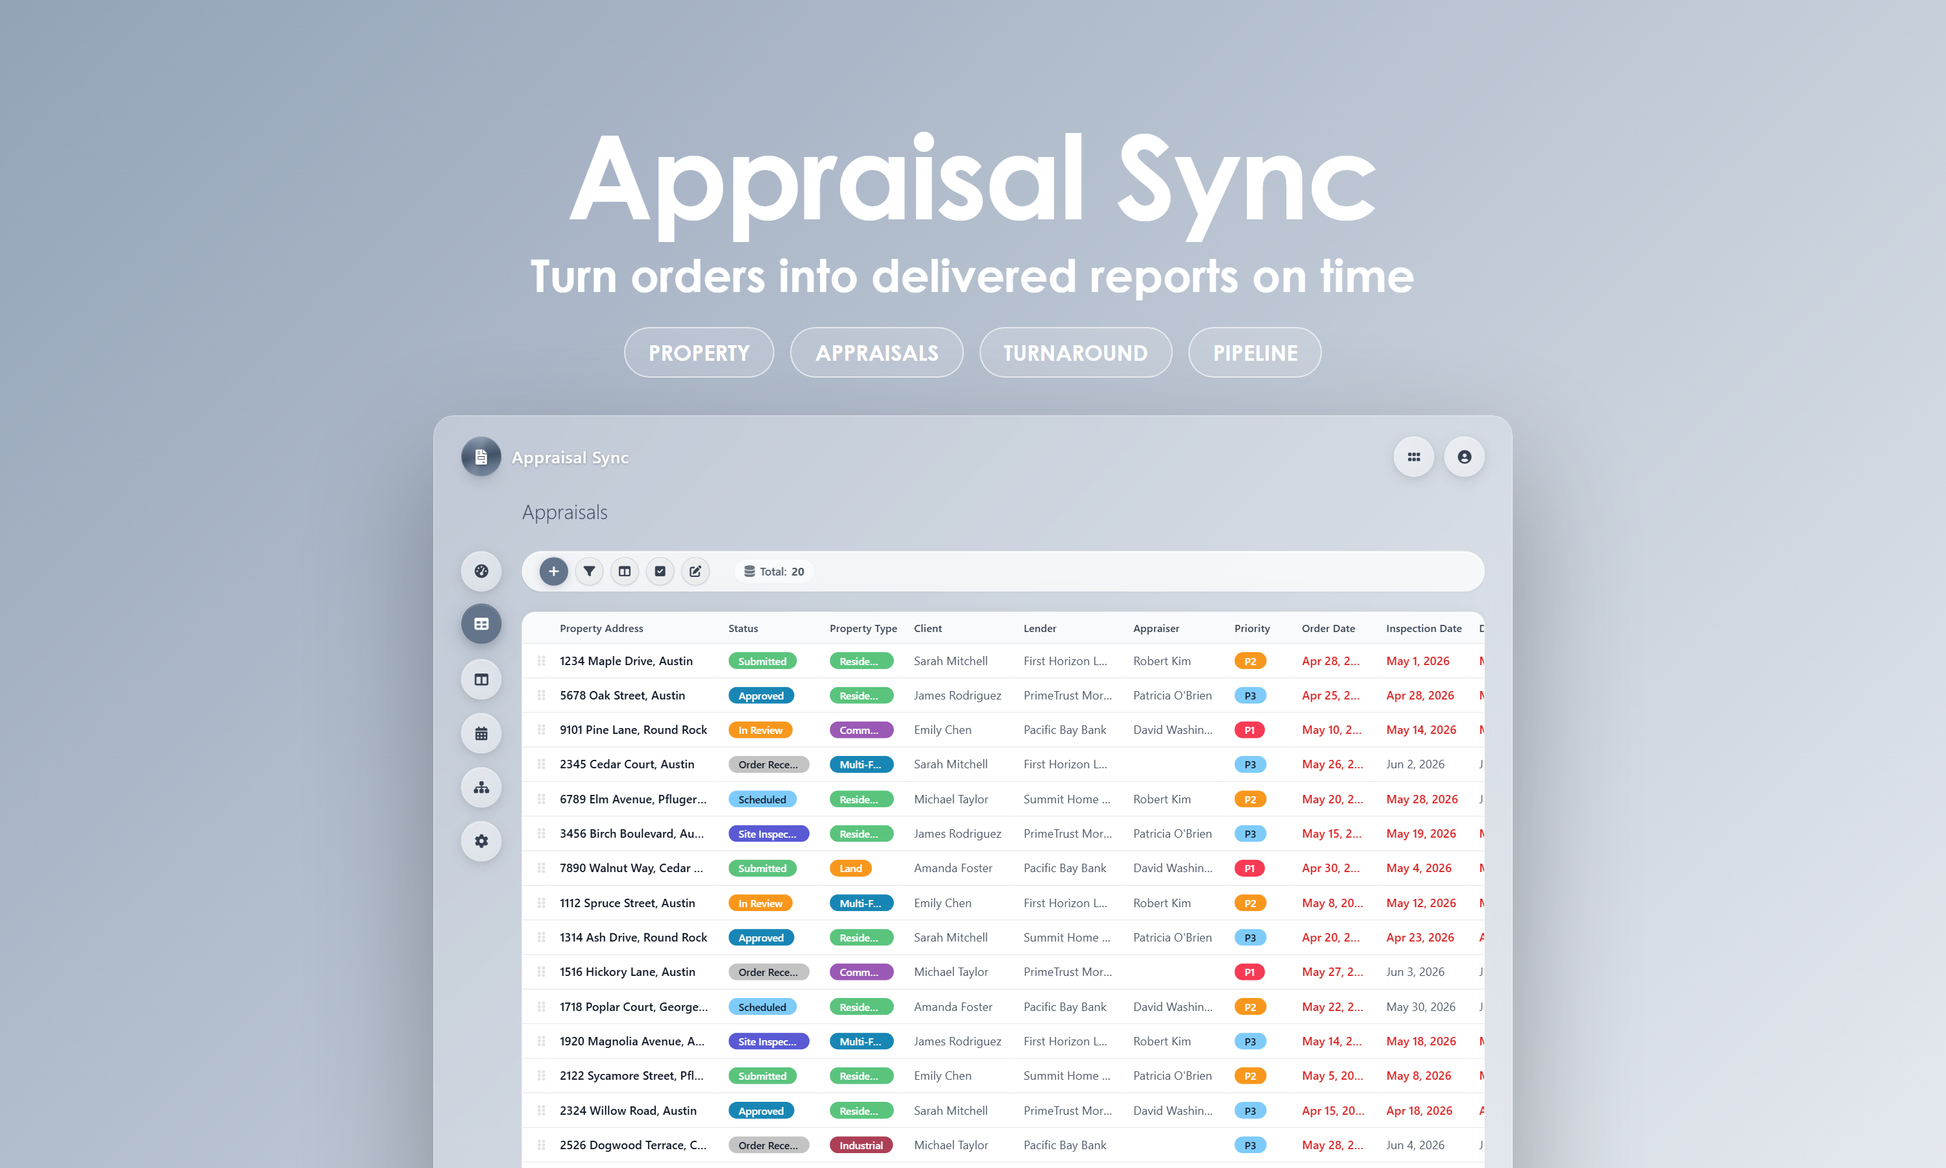Click Industrial type badge for 2526 Dogwood Terrace
Image resolution: width=1946 pixels, height=1168 pixels.
pyautogui.click(x=861, y=1145)
